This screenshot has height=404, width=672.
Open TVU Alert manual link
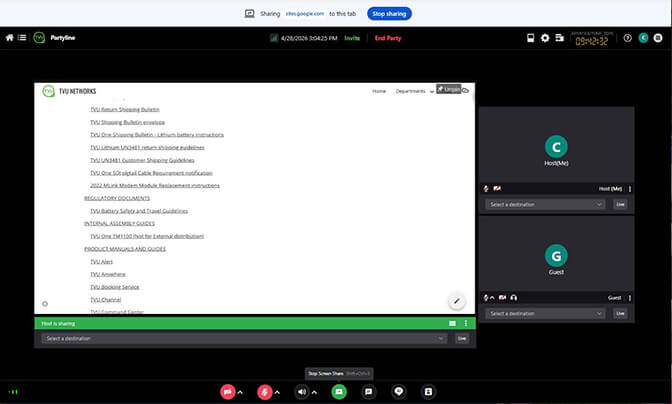coord(102,262)
